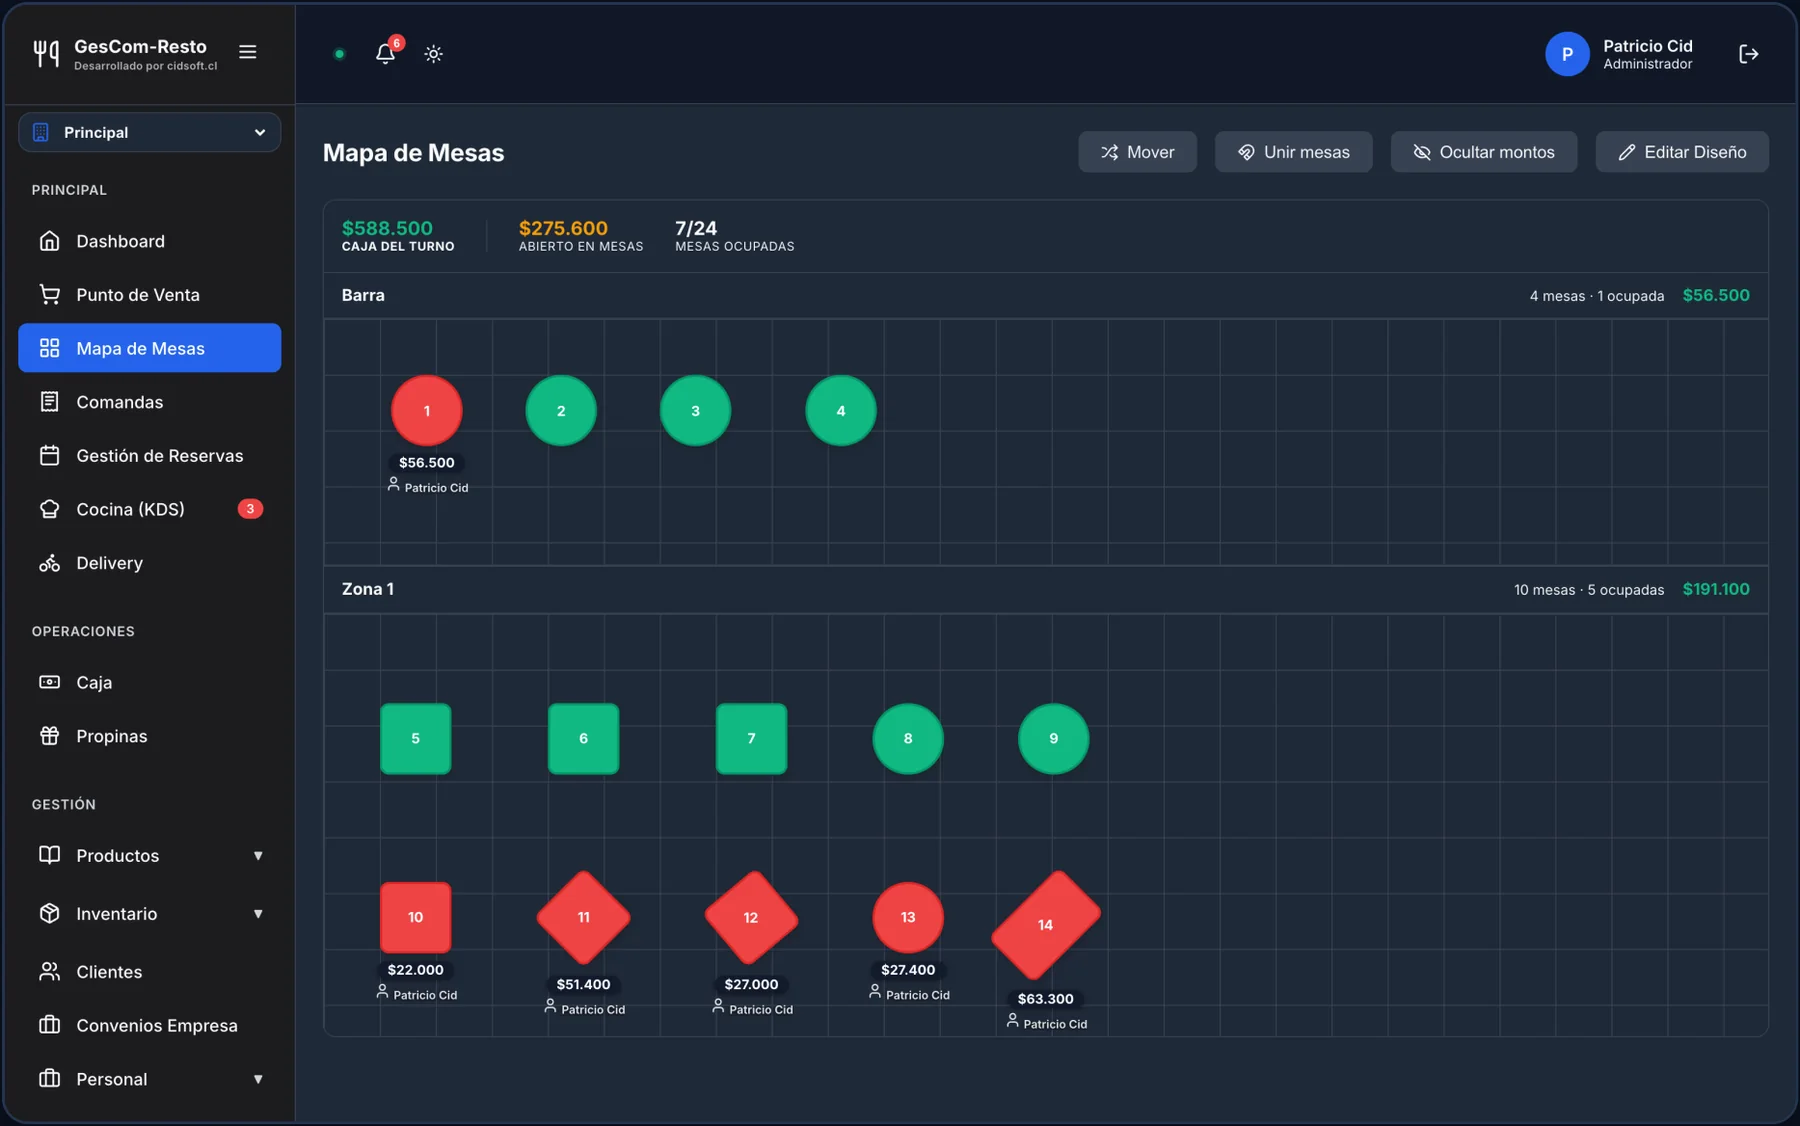This screenshot has width=1800, height=1126.
Task: Toggle Ocultar montos visibility
Action: [1483, 152]
